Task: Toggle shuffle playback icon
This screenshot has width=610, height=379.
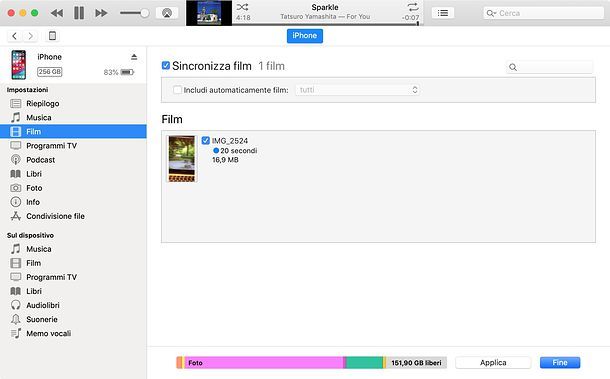Action: coord(242,7)
